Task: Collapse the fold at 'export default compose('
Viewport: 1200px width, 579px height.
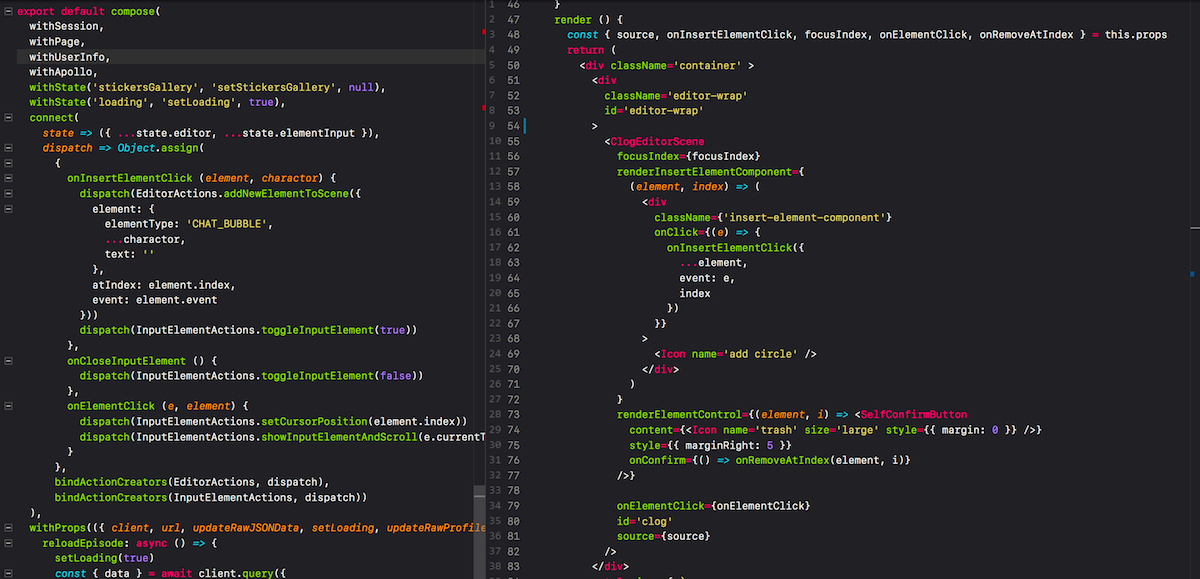Action: click(x=8, y=11)
